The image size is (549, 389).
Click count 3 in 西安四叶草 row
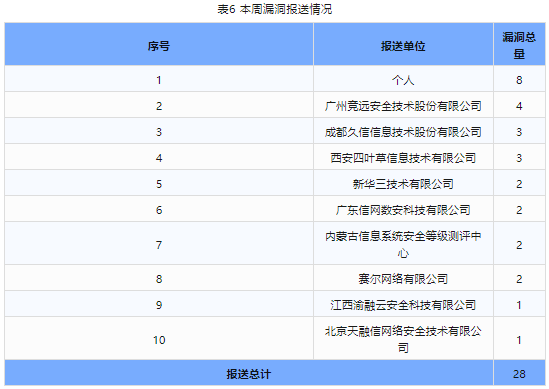[x=519, y=158]
